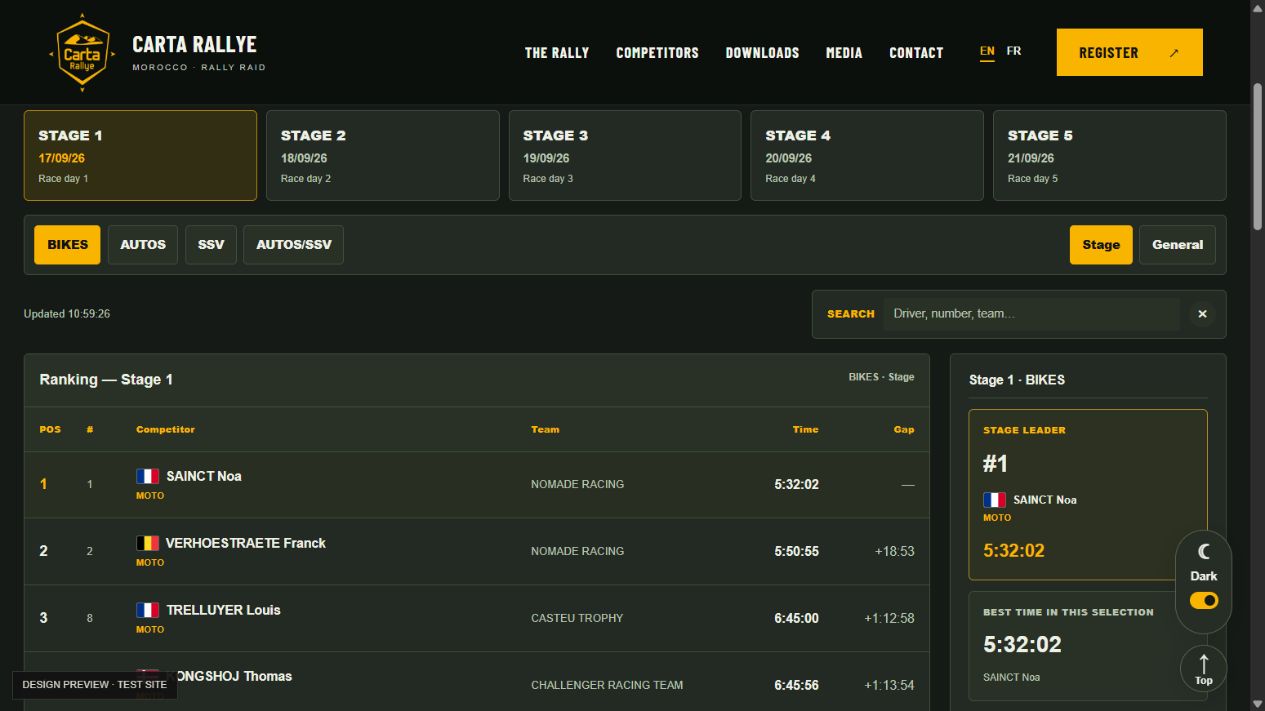
Task: Click the Time column header
Action: point(805,429)
